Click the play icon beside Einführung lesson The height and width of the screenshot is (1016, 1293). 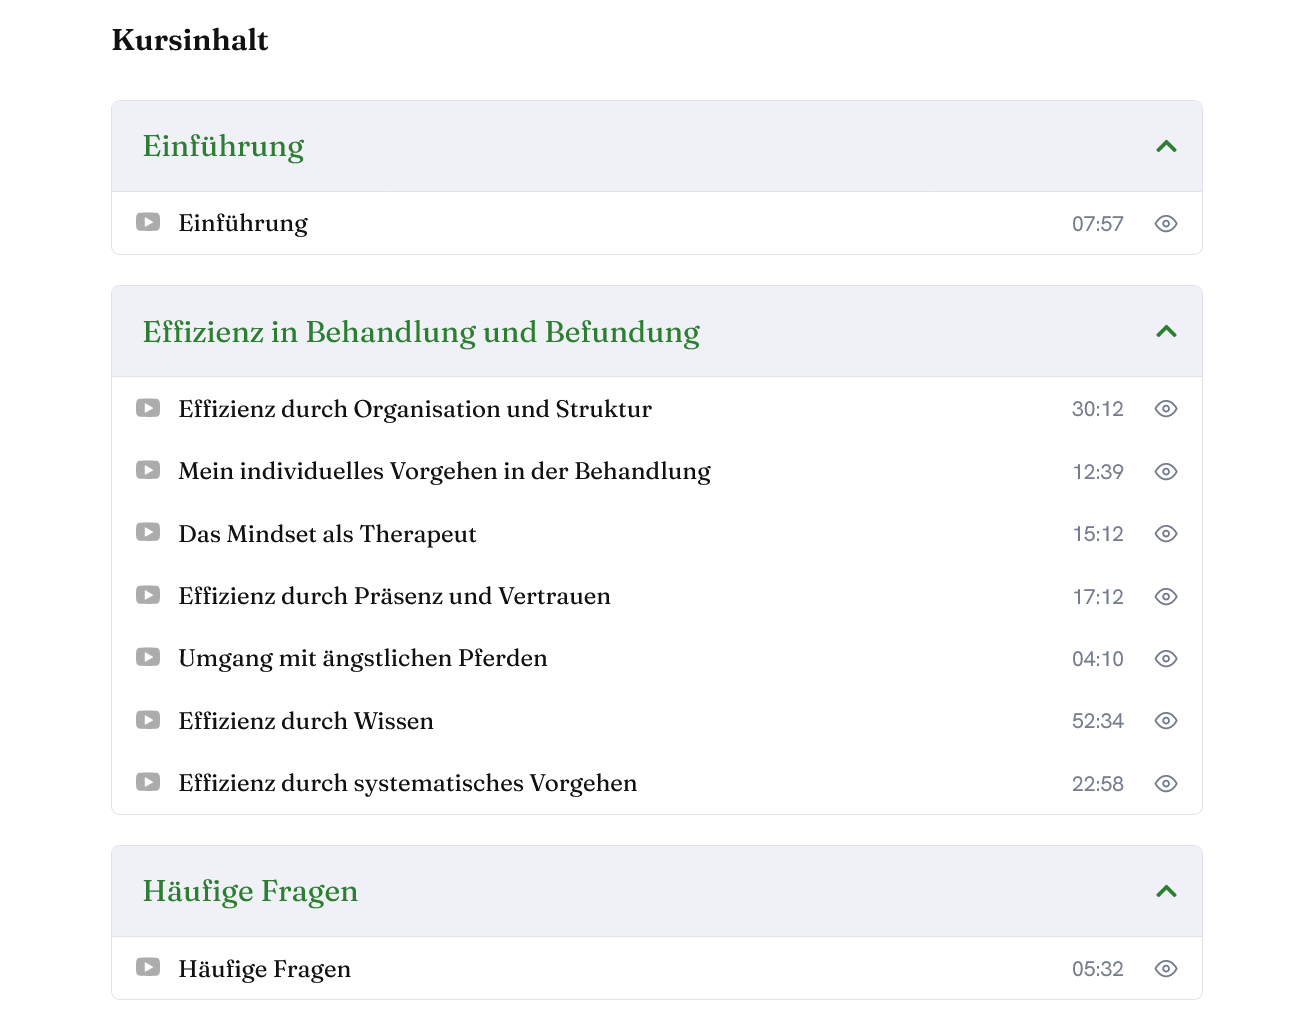148,223
